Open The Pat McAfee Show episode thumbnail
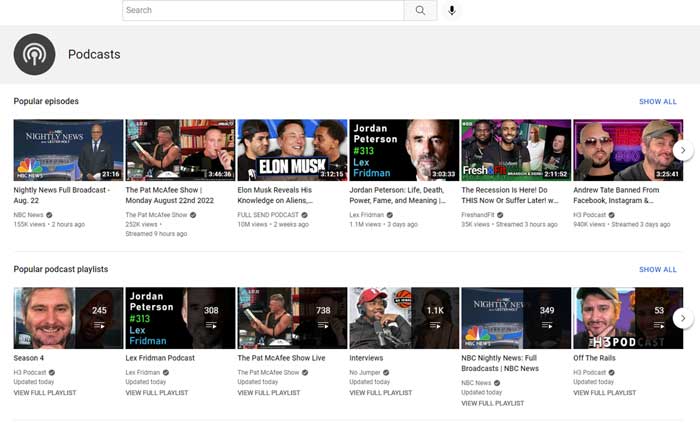This screenshot has height=427, width=700. tap(180, 150)
